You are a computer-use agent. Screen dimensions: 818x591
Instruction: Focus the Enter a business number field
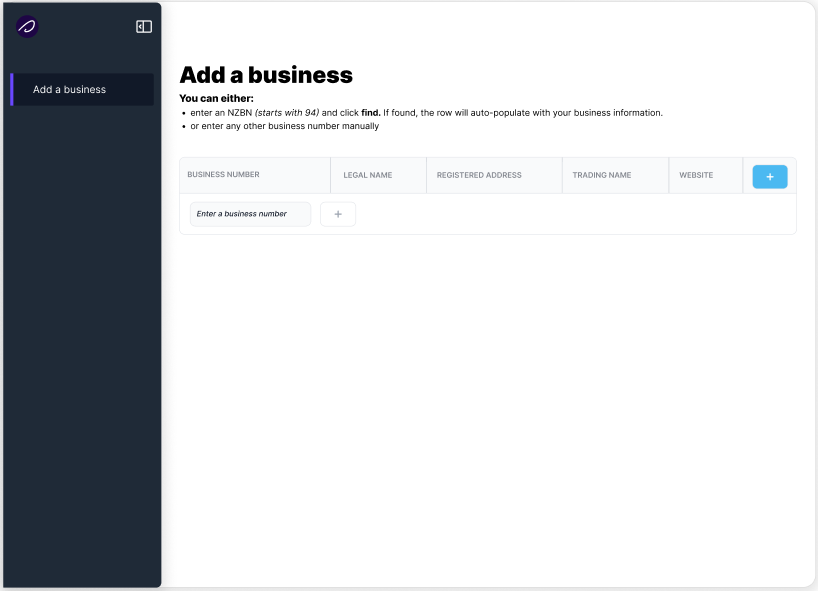(250, 214)
